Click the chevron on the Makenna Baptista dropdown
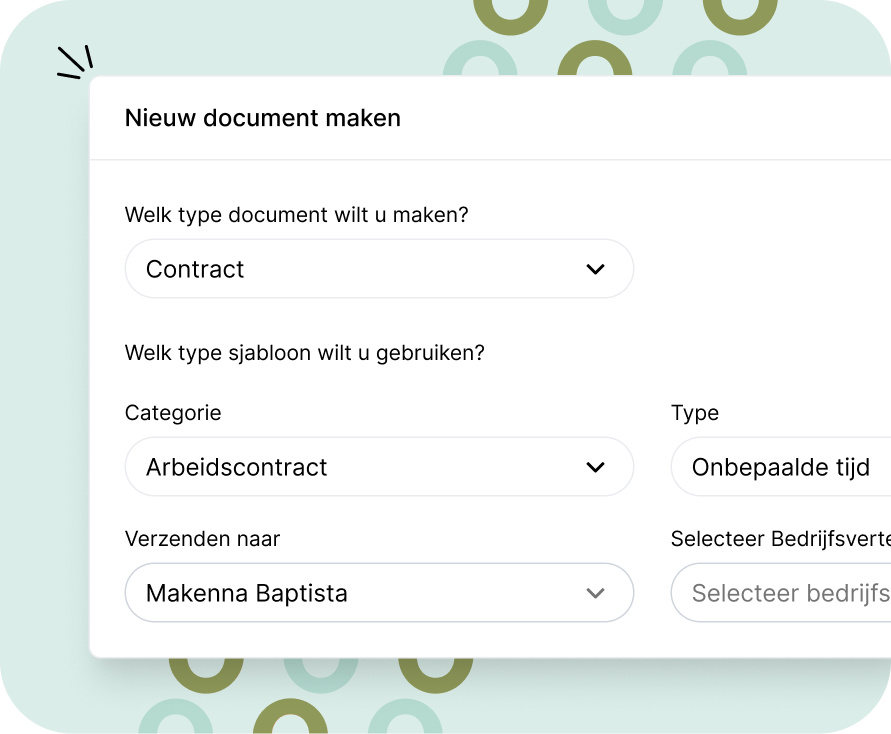This screenshot has height=734, width=891. coord(595,593)
